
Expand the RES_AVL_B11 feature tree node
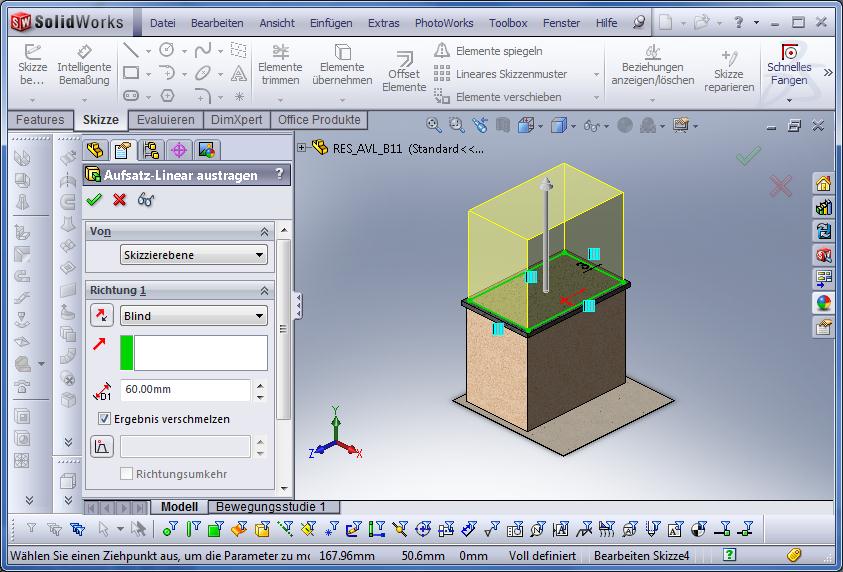[302, 148]
